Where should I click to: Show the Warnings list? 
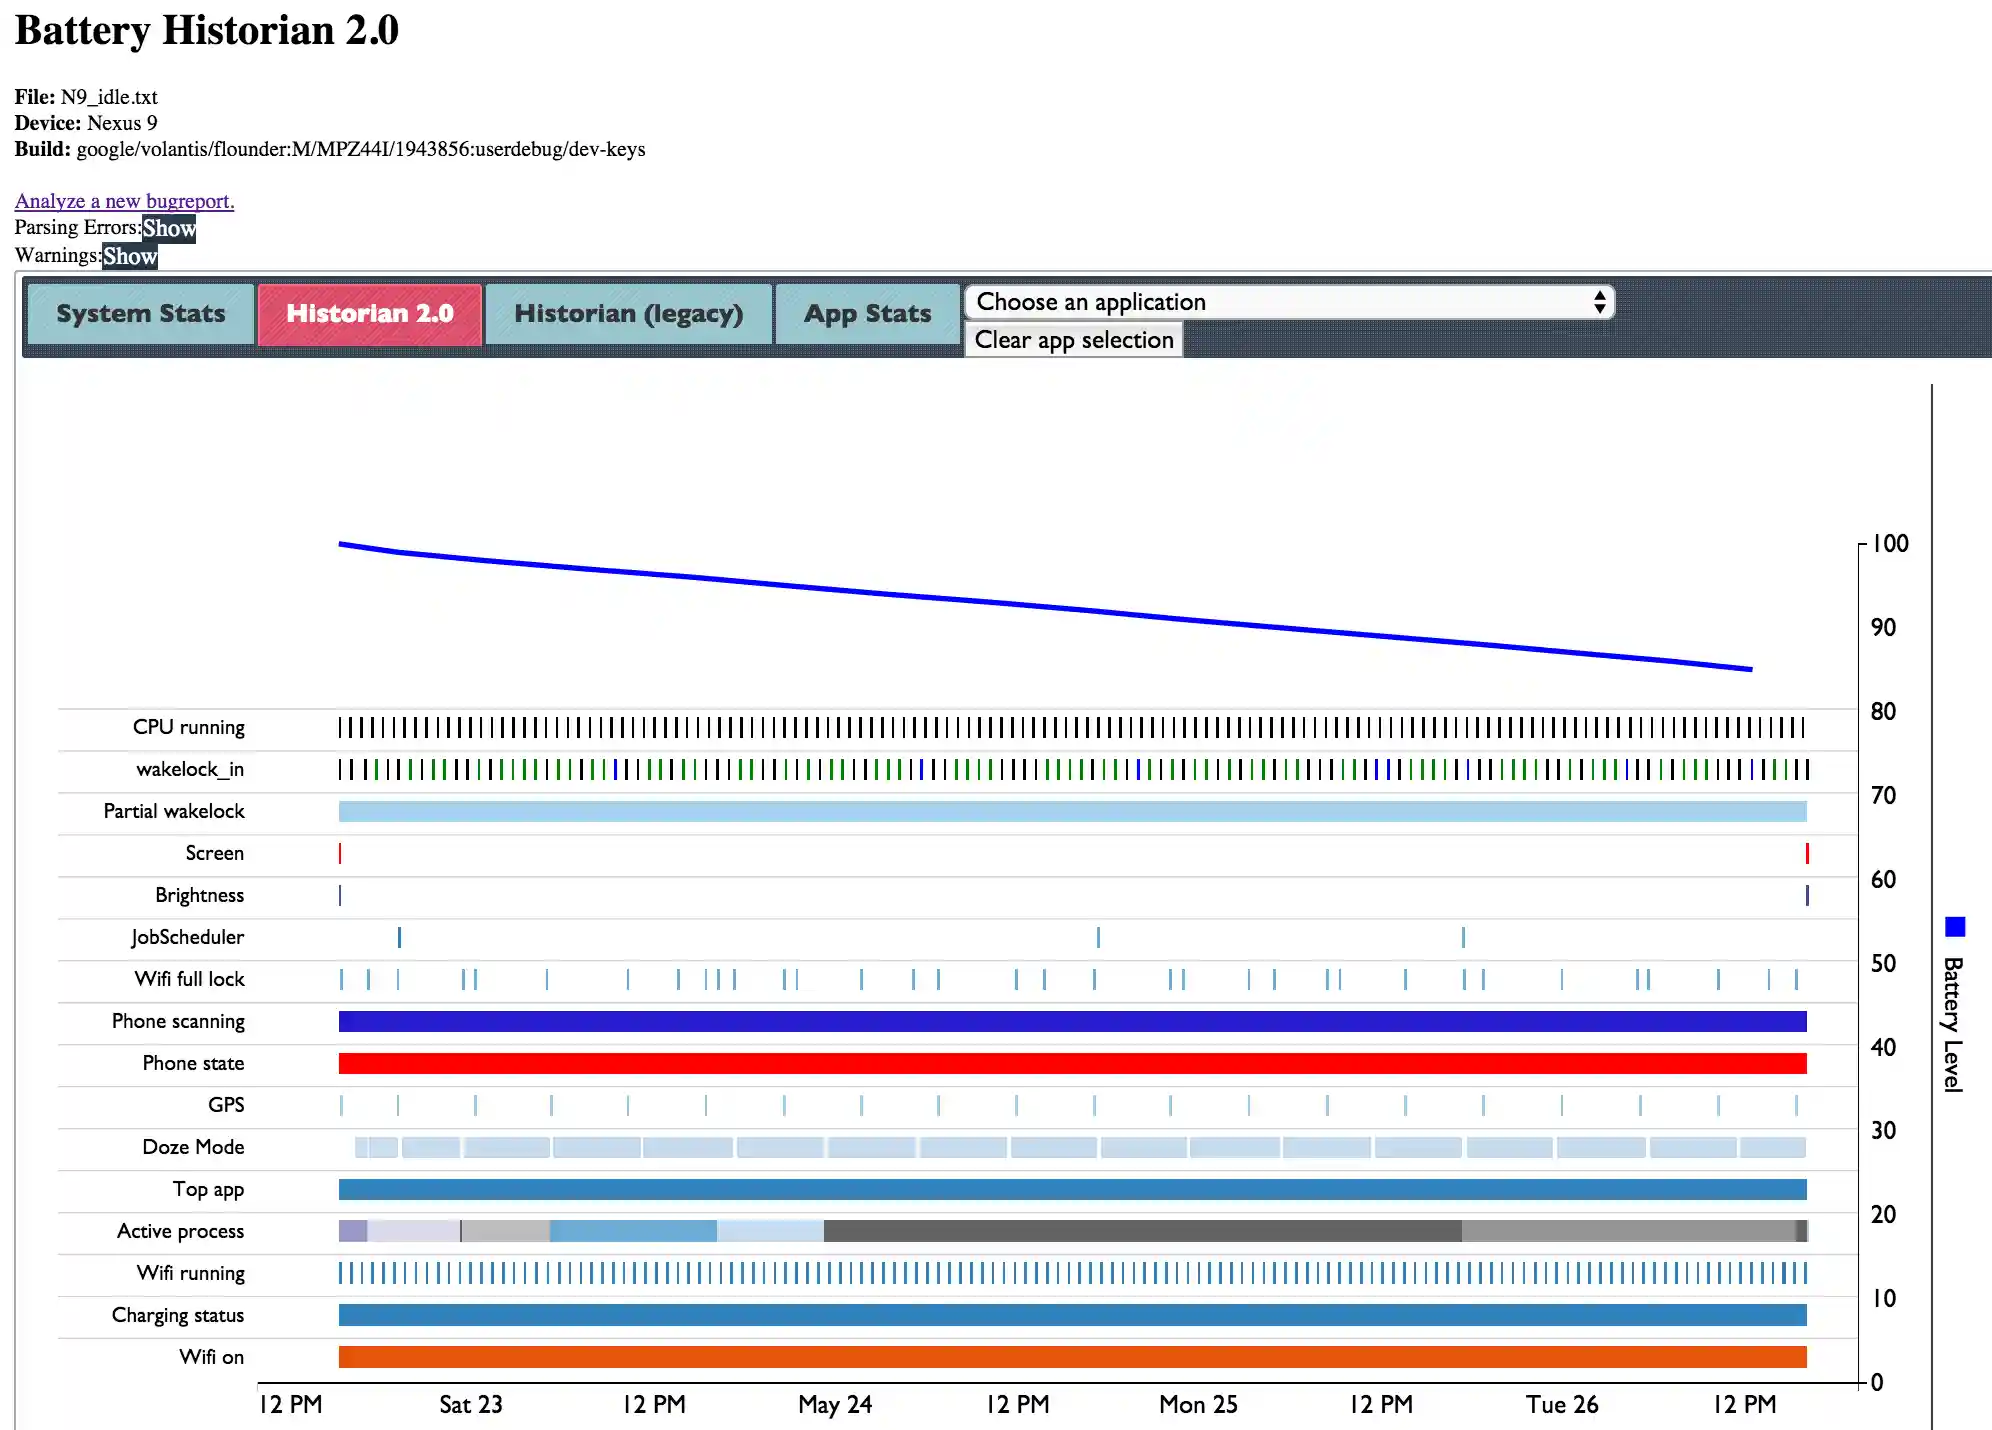(x=130, y=256)
